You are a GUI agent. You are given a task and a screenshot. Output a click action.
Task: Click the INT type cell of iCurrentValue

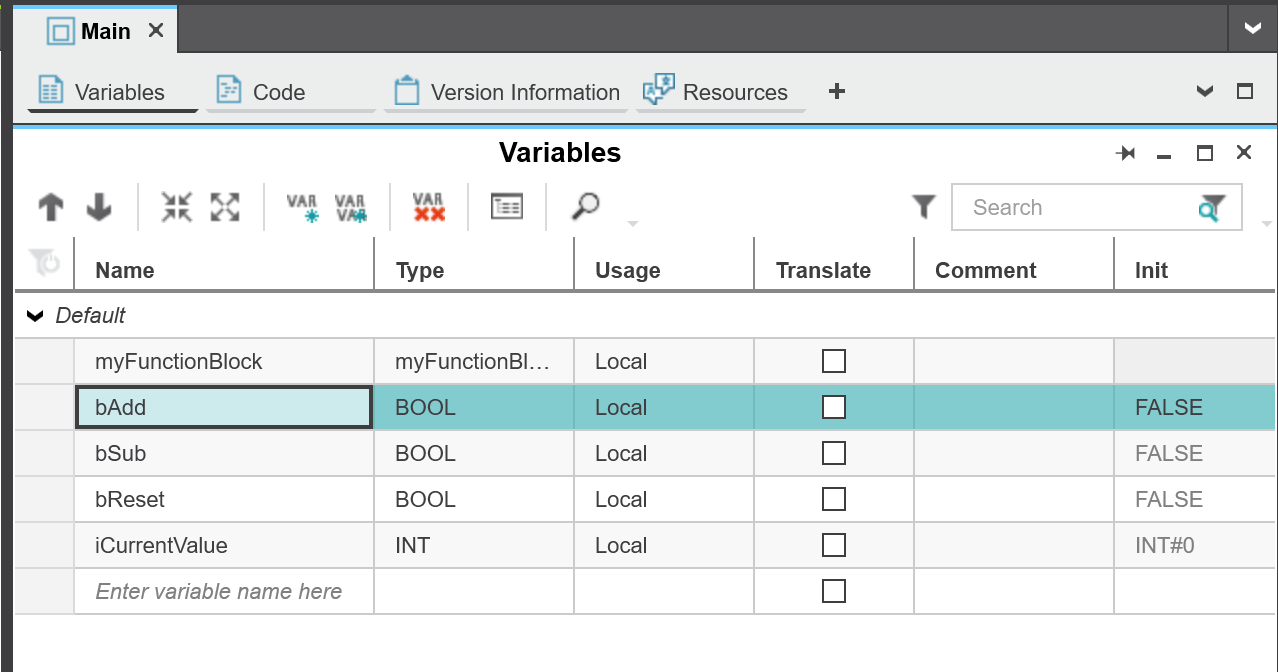474,545
